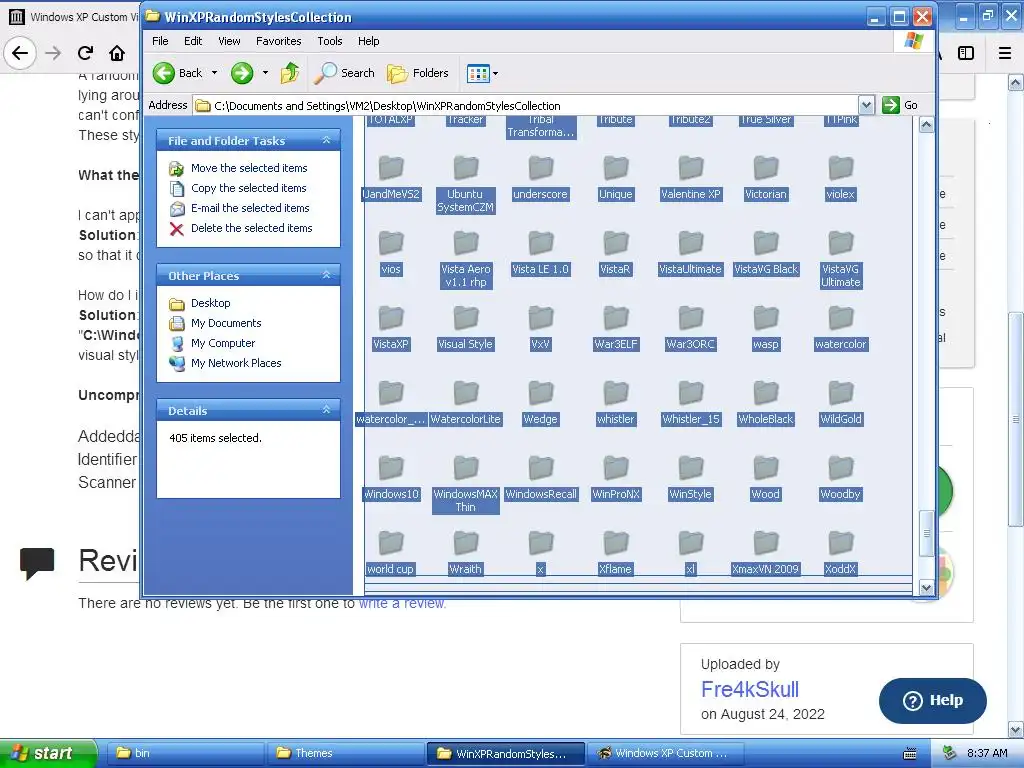Screen dimensions: 1024x768
Task: Open the Search pane
Action: click(344, 73)
